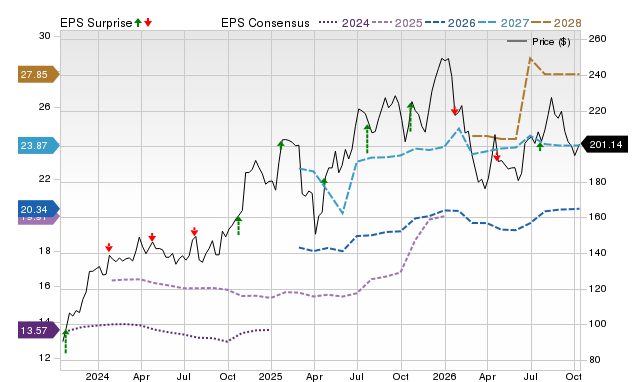Click the green surprise arrow near July 2026
This screenshot has width=640, height=382.
click(540, 147)
